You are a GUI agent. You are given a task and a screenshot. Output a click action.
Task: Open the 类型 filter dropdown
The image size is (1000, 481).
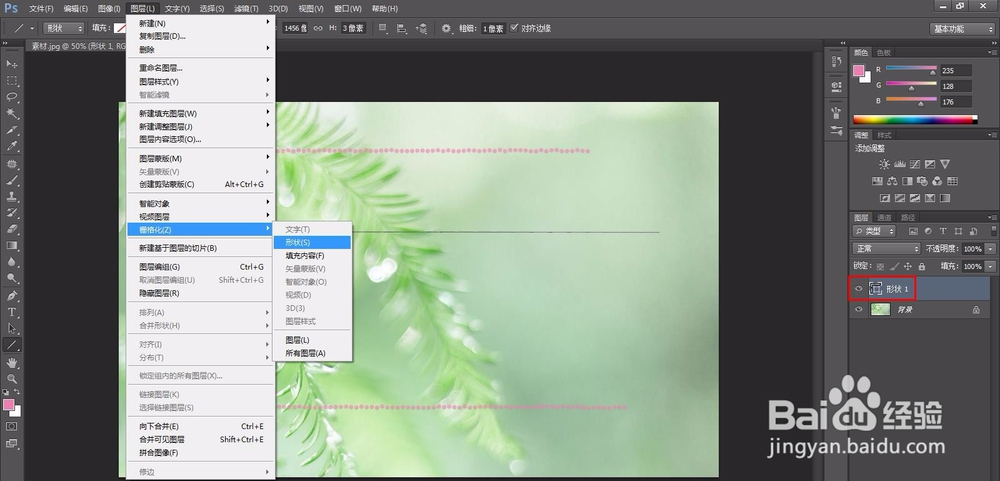coord(874,232)
